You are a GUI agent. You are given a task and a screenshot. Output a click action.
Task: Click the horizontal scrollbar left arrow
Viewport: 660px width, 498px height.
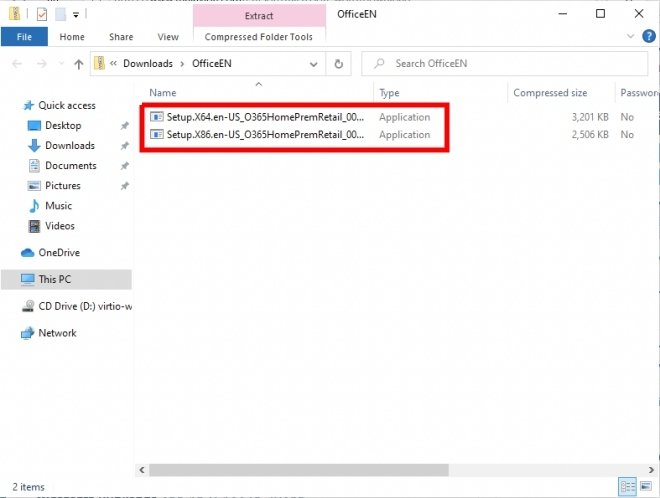[142, 470]
